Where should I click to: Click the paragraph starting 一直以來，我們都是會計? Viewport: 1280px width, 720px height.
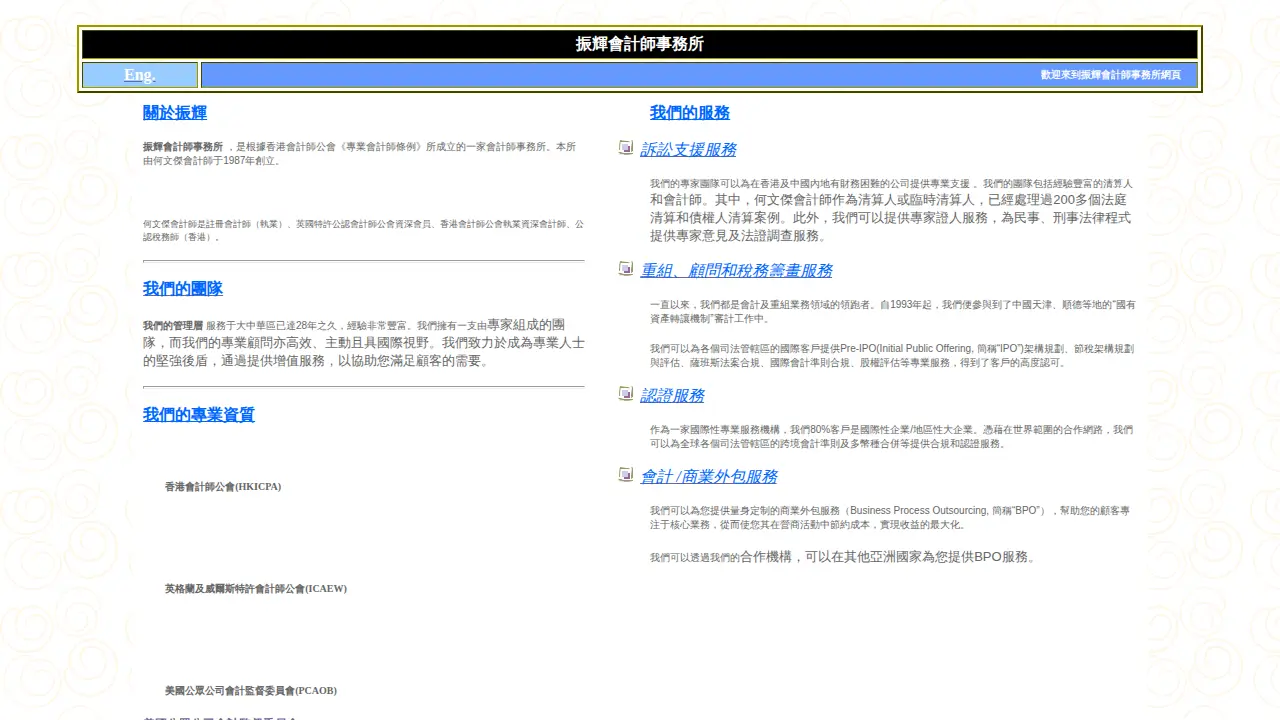892,312
